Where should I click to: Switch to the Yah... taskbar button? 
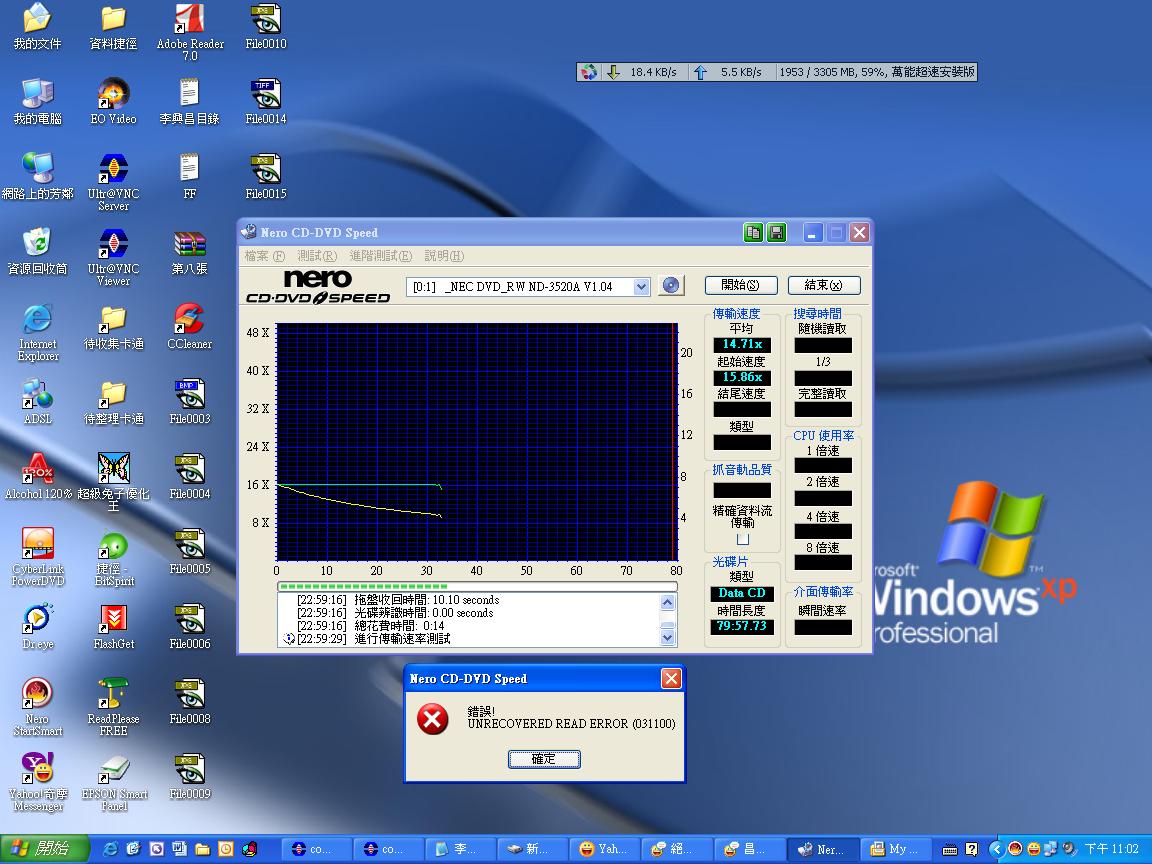[x=605, y=849]
